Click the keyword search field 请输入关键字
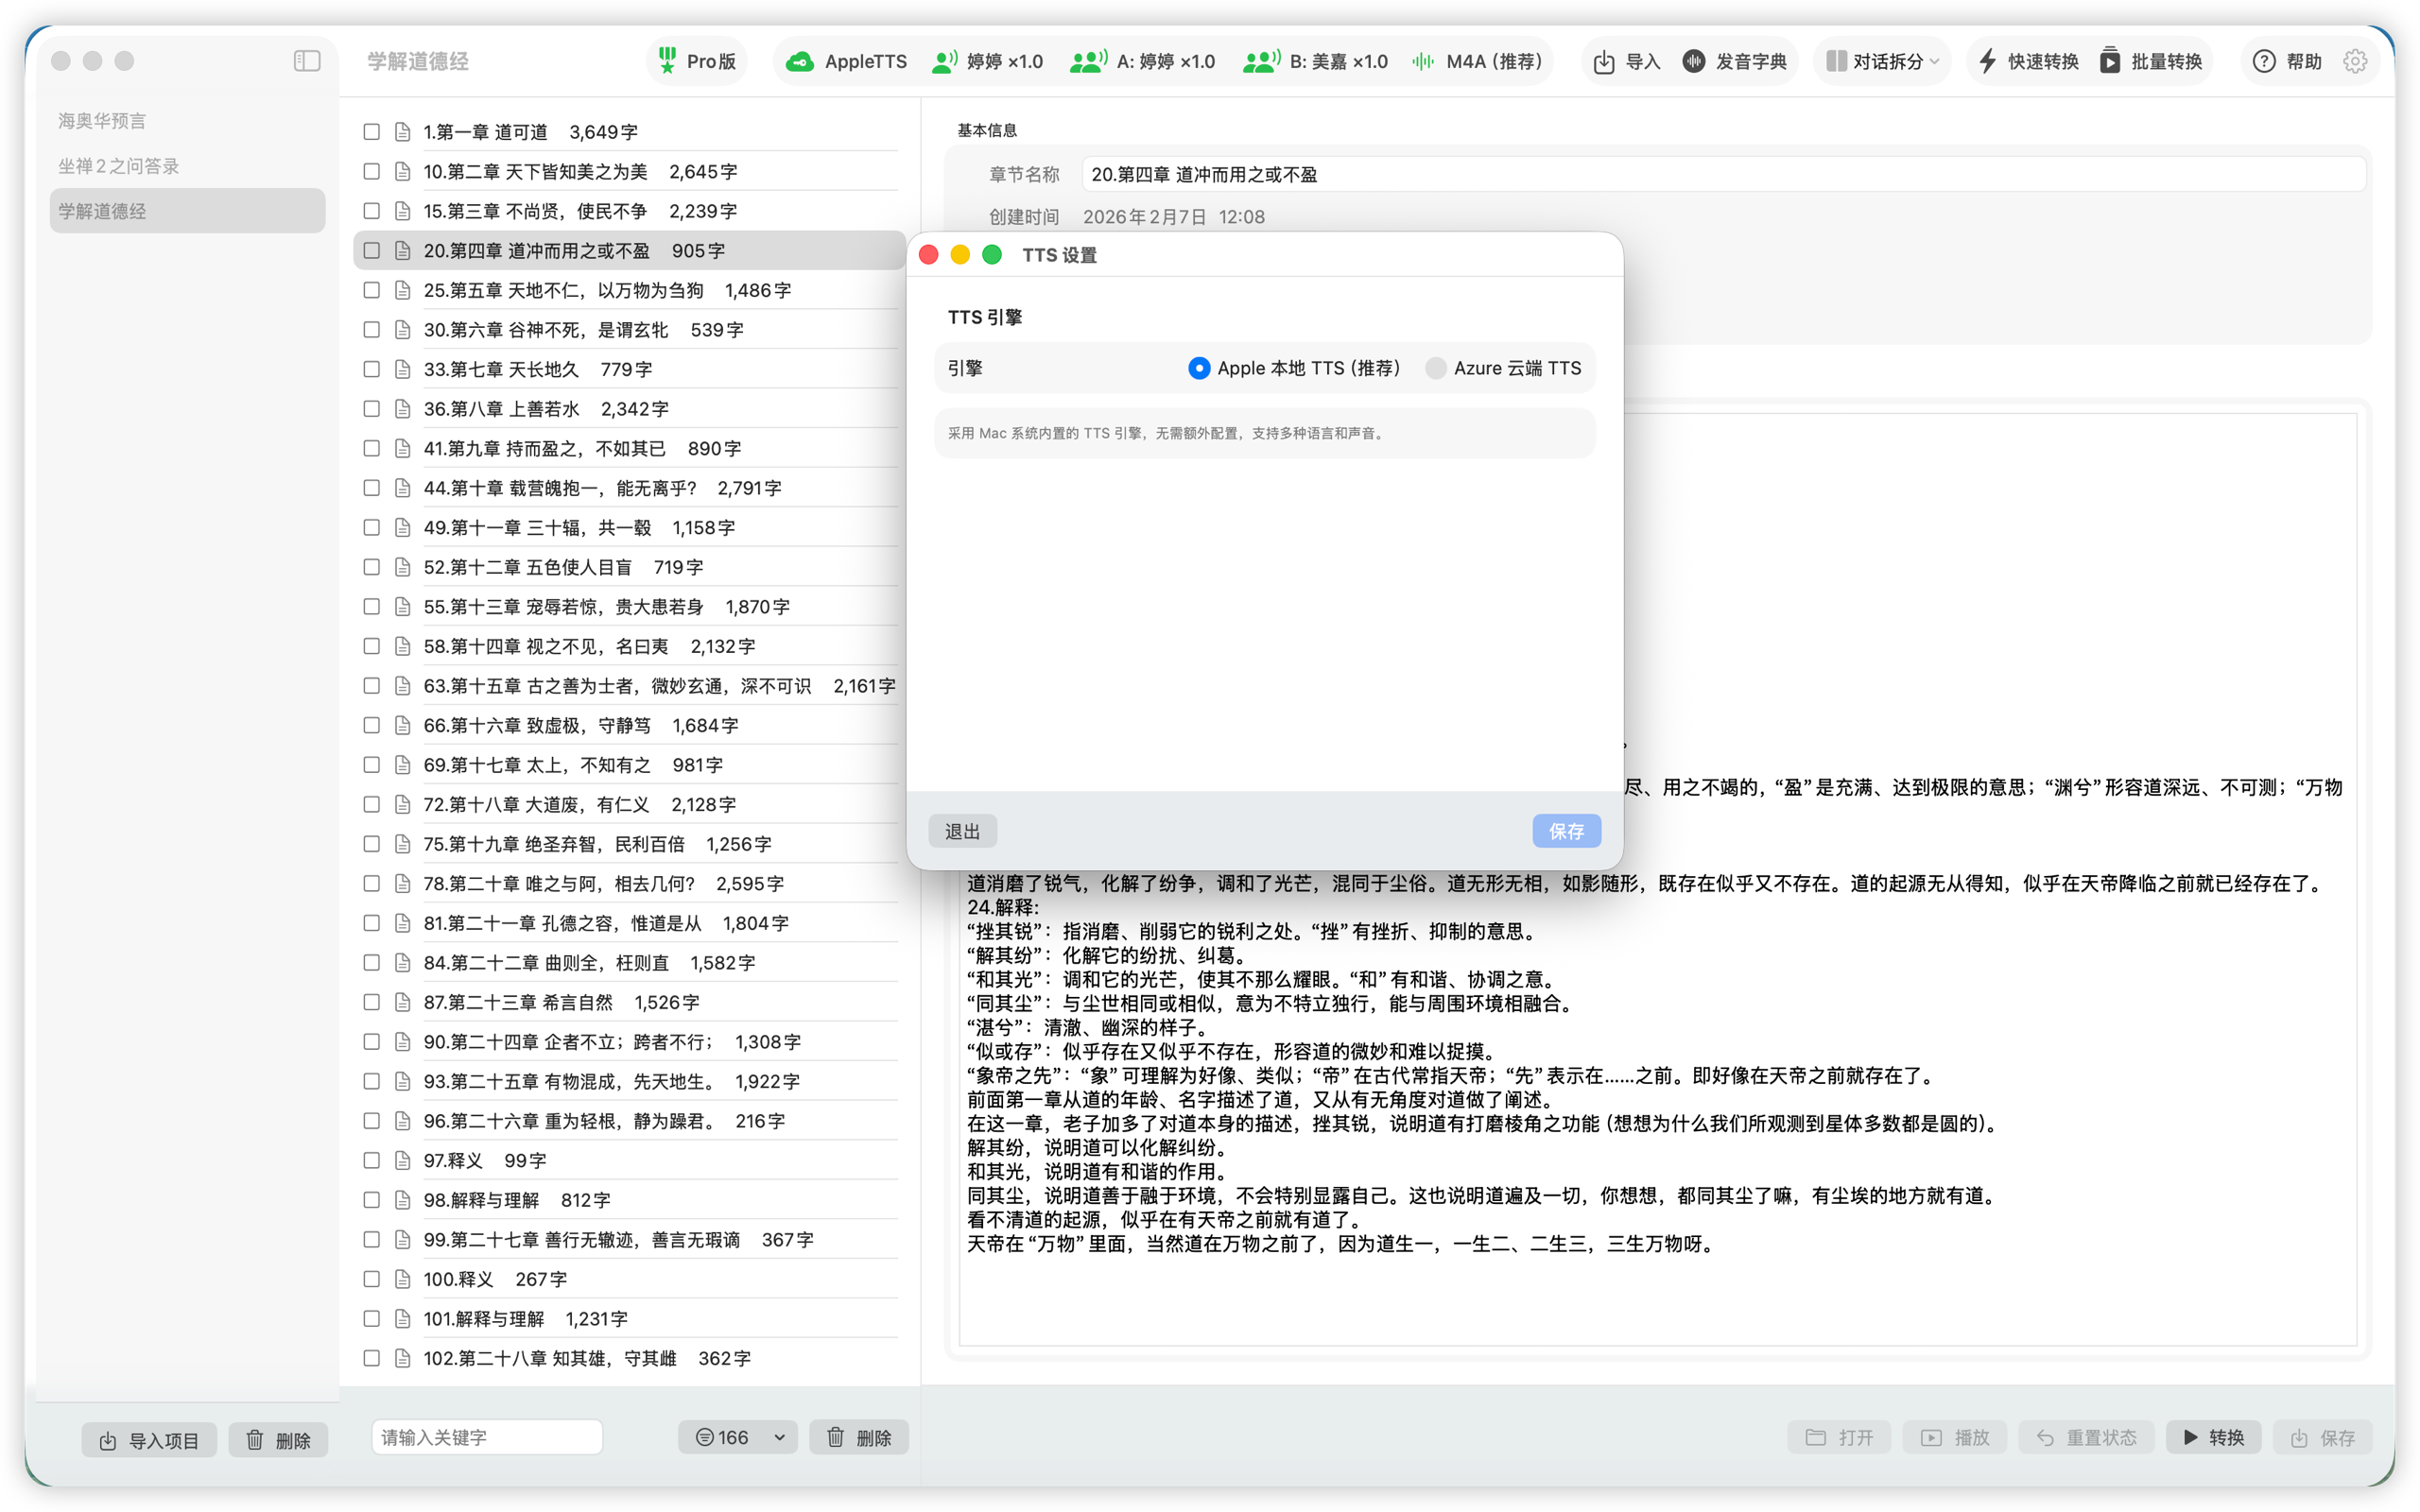Screen dimensions: 2420x1512 point(487,1437)
